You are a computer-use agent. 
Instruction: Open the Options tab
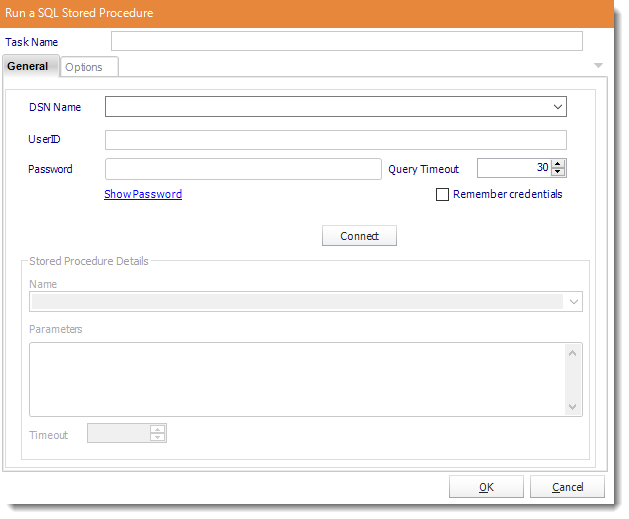[x=89, y=67]
